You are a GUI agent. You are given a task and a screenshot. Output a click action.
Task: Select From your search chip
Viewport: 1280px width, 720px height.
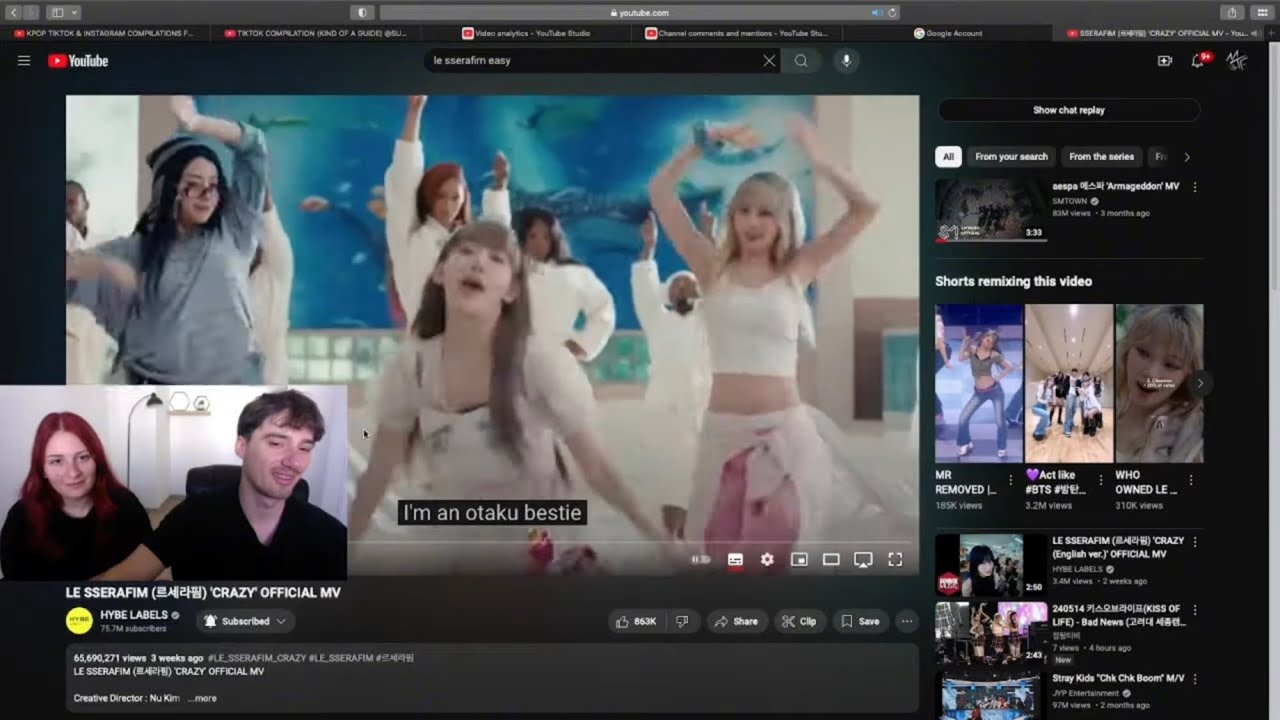pos(1011,157)
